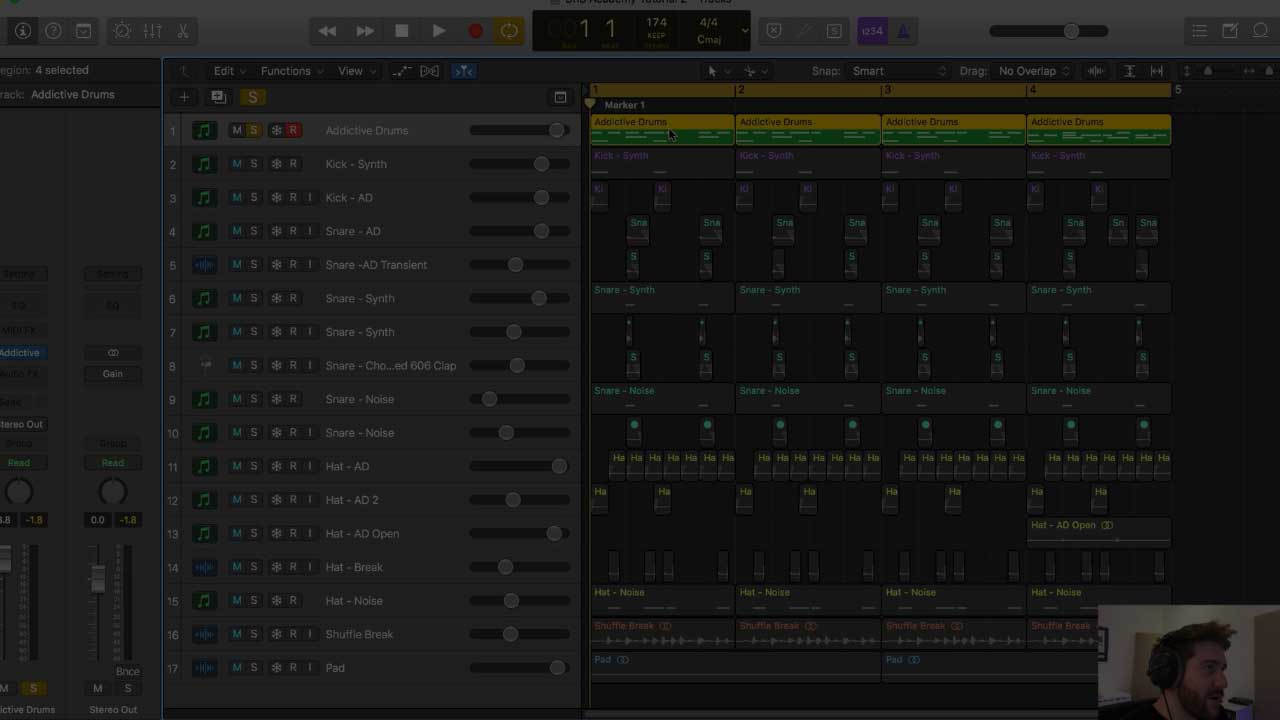The image size is (1280, 720).
Task: Record-enable the Snare - AD track
Action: [293, 231]
